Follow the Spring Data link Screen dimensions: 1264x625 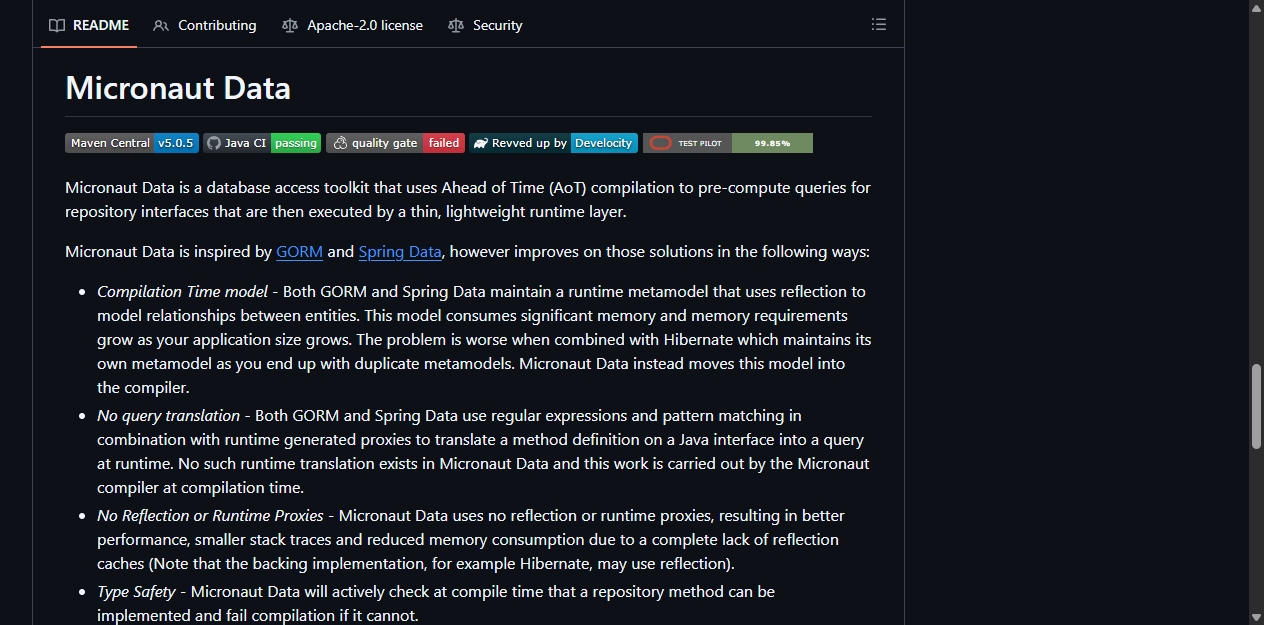[400, 252]
